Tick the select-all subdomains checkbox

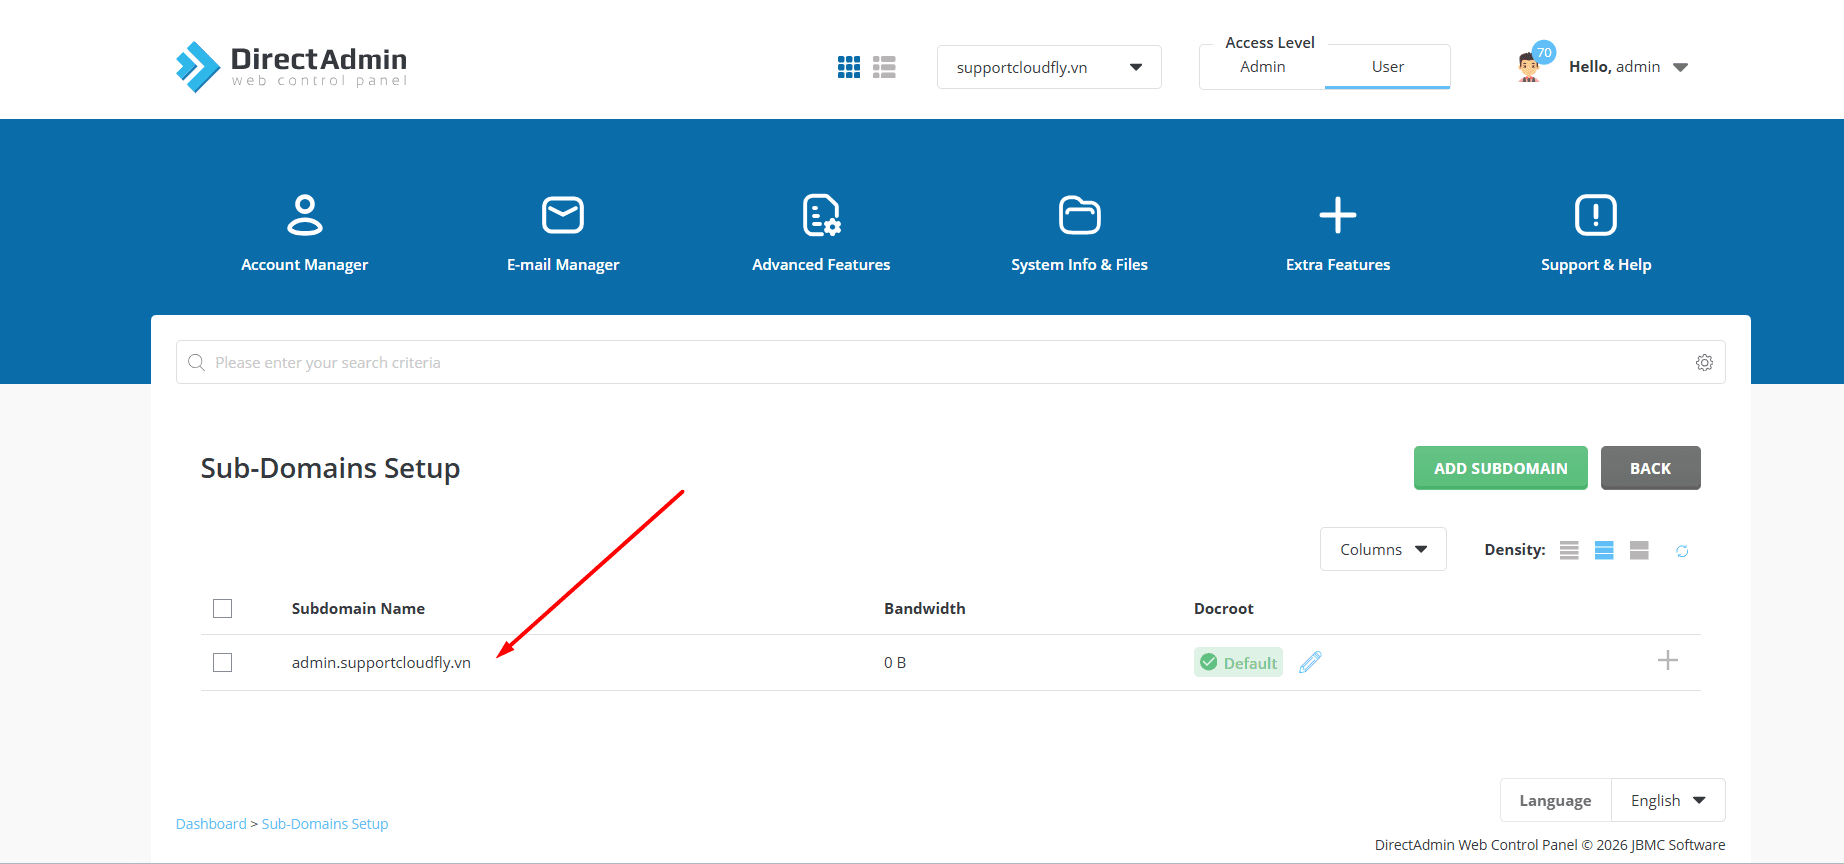(x=223, y=608)
